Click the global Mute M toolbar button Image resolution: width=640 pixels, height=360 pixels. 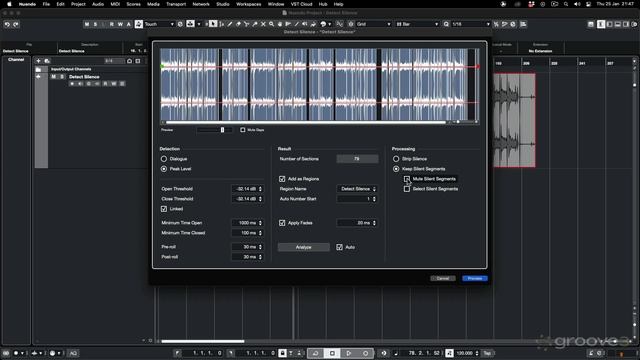[x=87, y=24]
